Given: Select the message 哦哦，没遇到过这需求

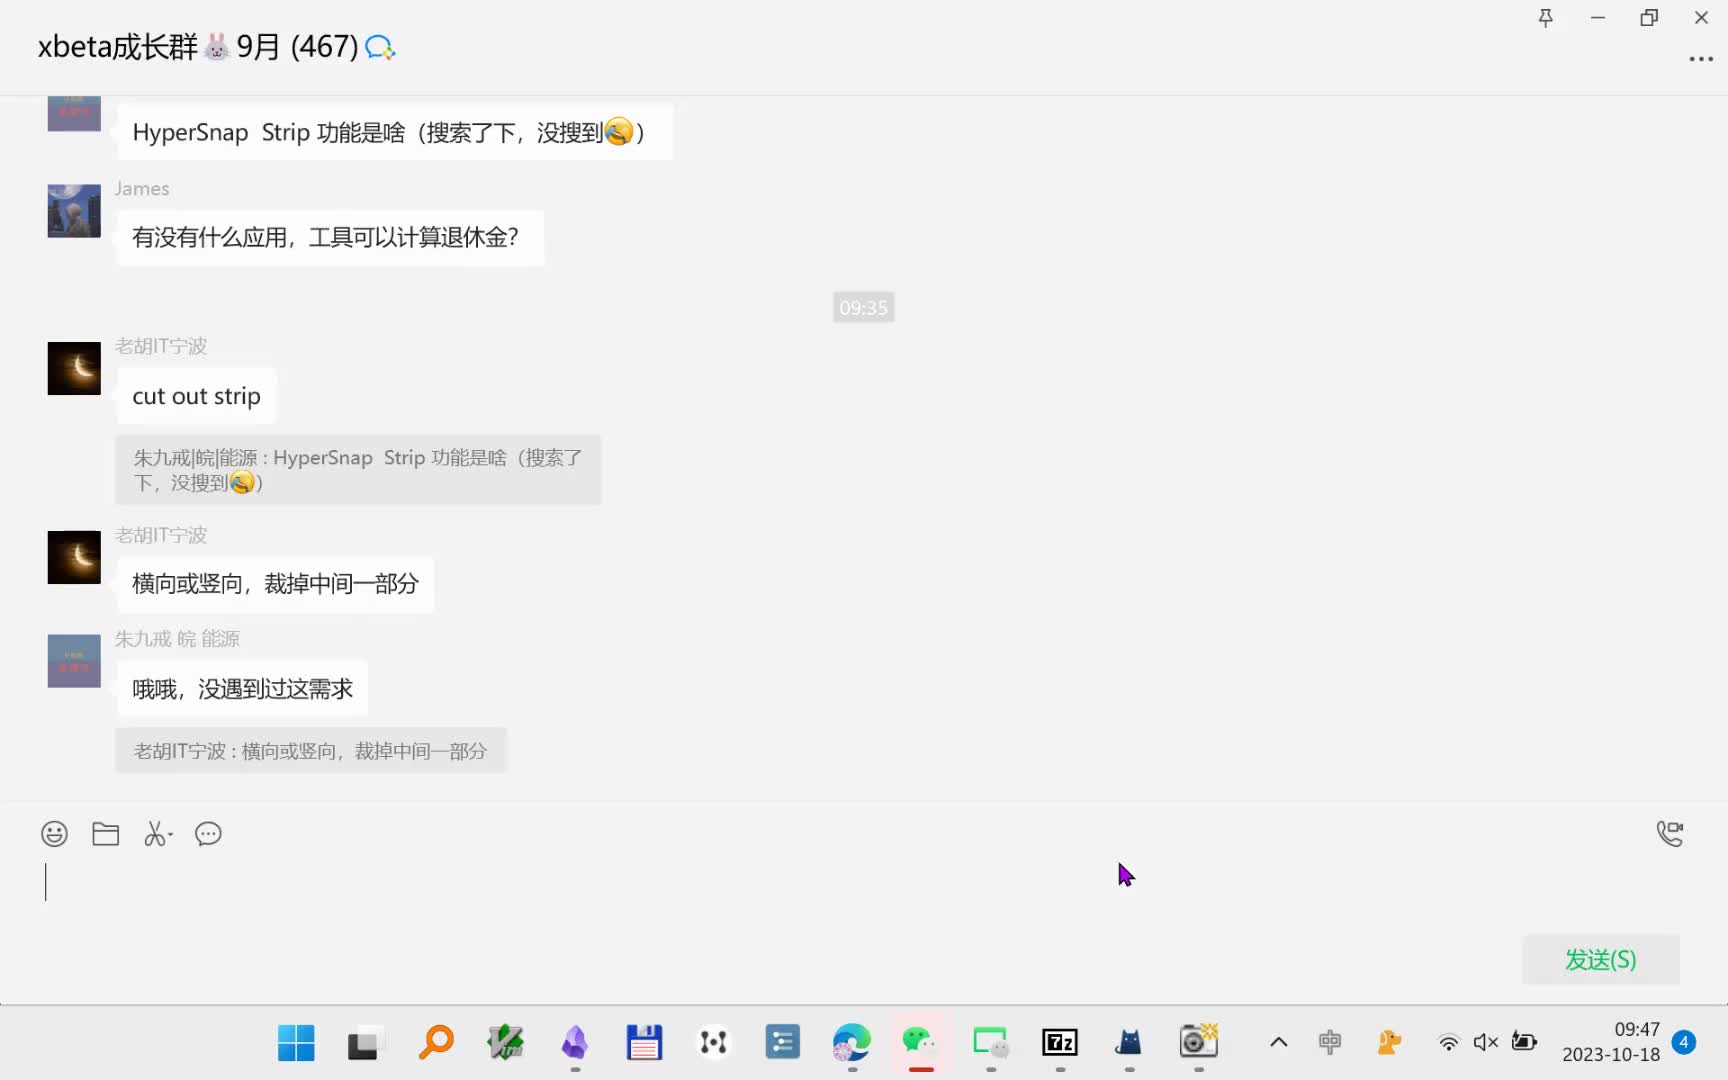Looking at the screenshot, I should pos(243,689).
